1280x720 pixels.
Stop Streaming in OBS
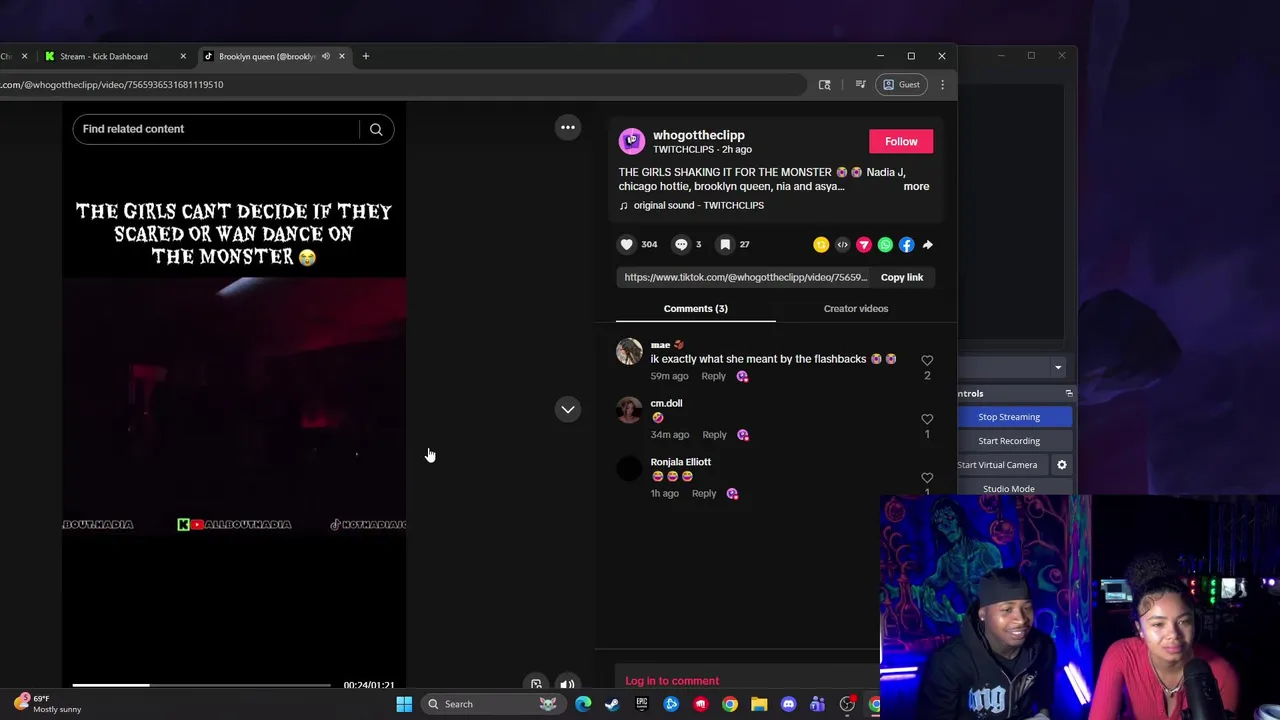tap(1009, 417)
